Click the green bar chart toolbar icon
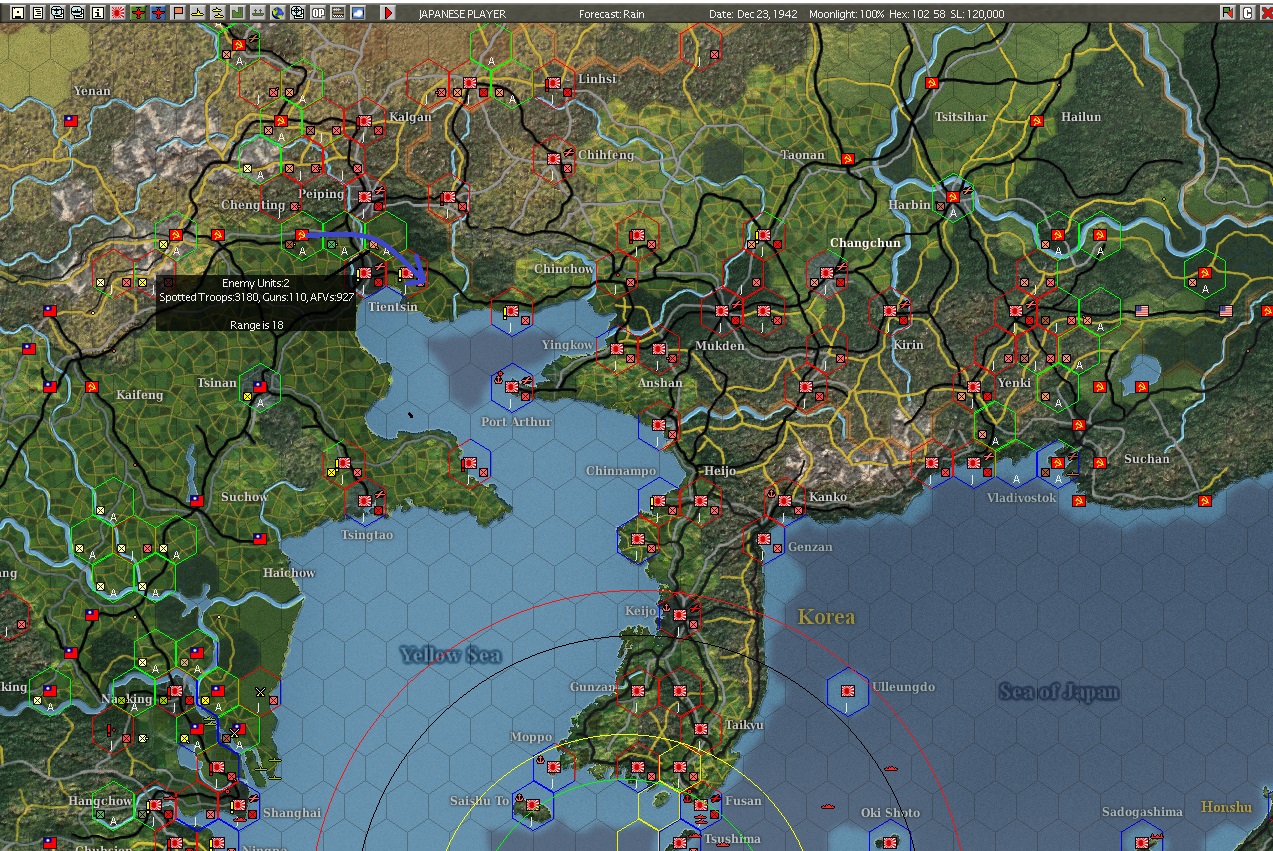Viewport: 1273px width, 851px height. pyautogui.click(x=237, y=13)
